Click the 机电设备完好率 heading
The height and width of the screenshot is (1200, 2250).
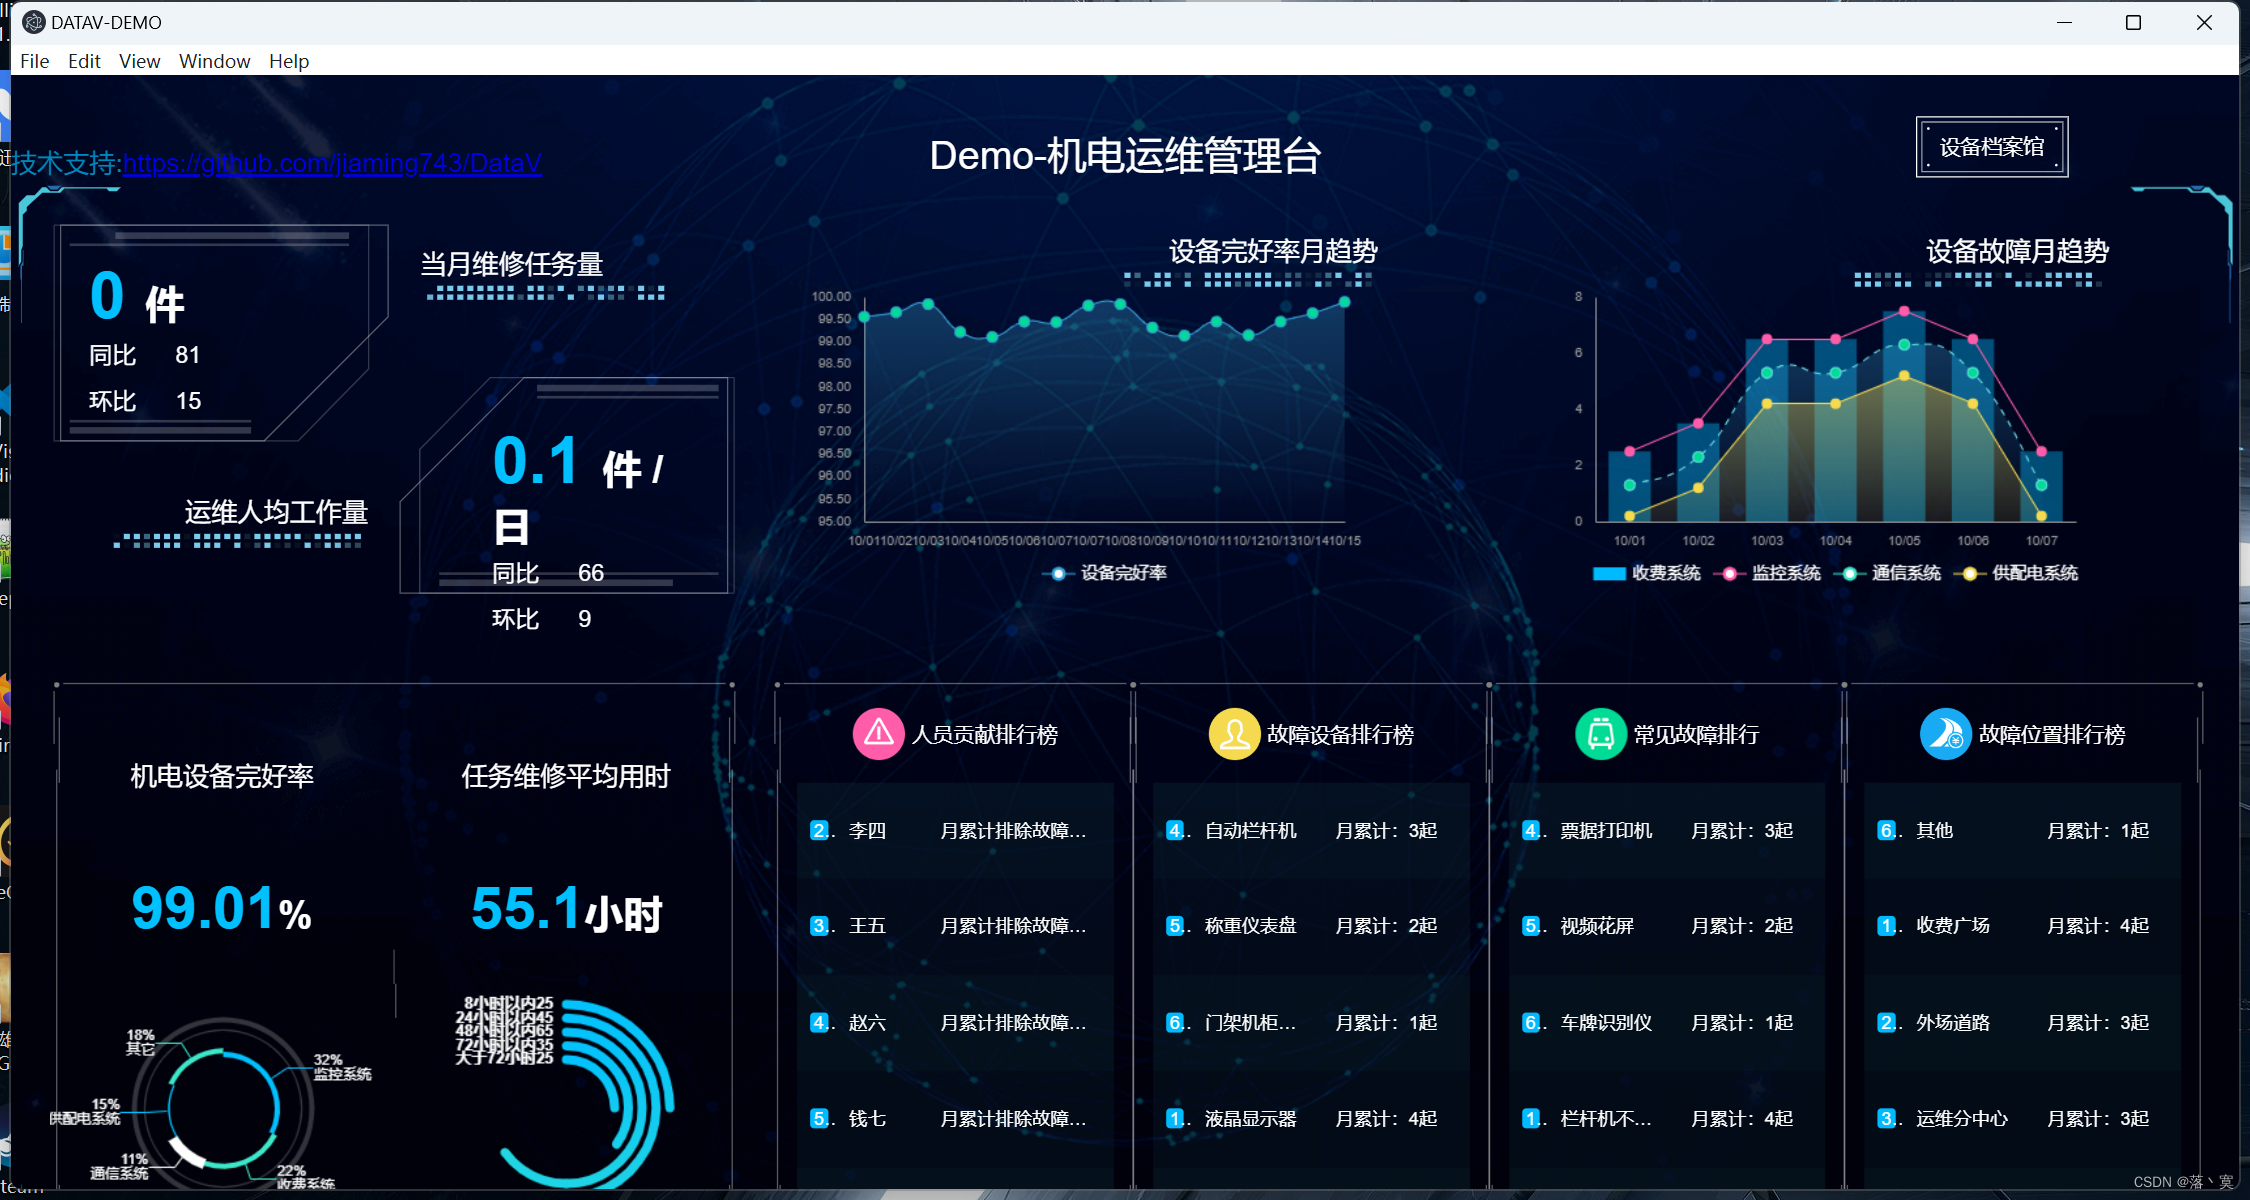[x=222, y=776]
